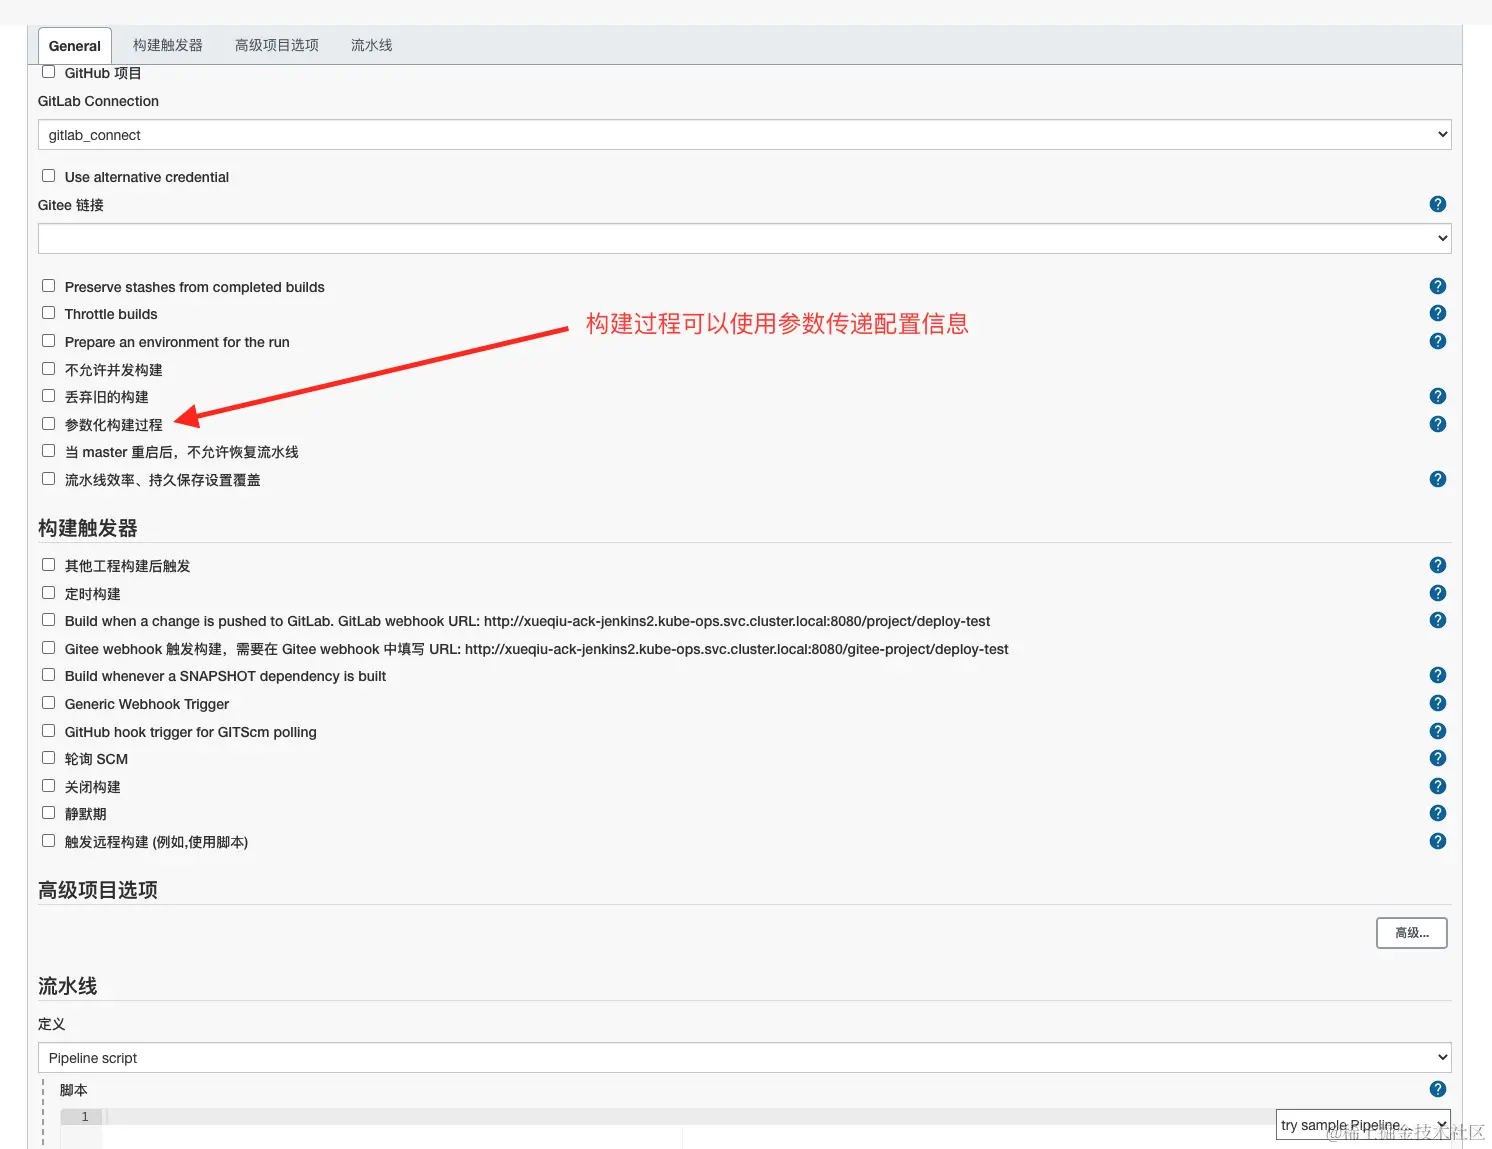Click the 高级项目选项 section heading
This screenshot has width=1492, height=1149.
tap(98, 890)
